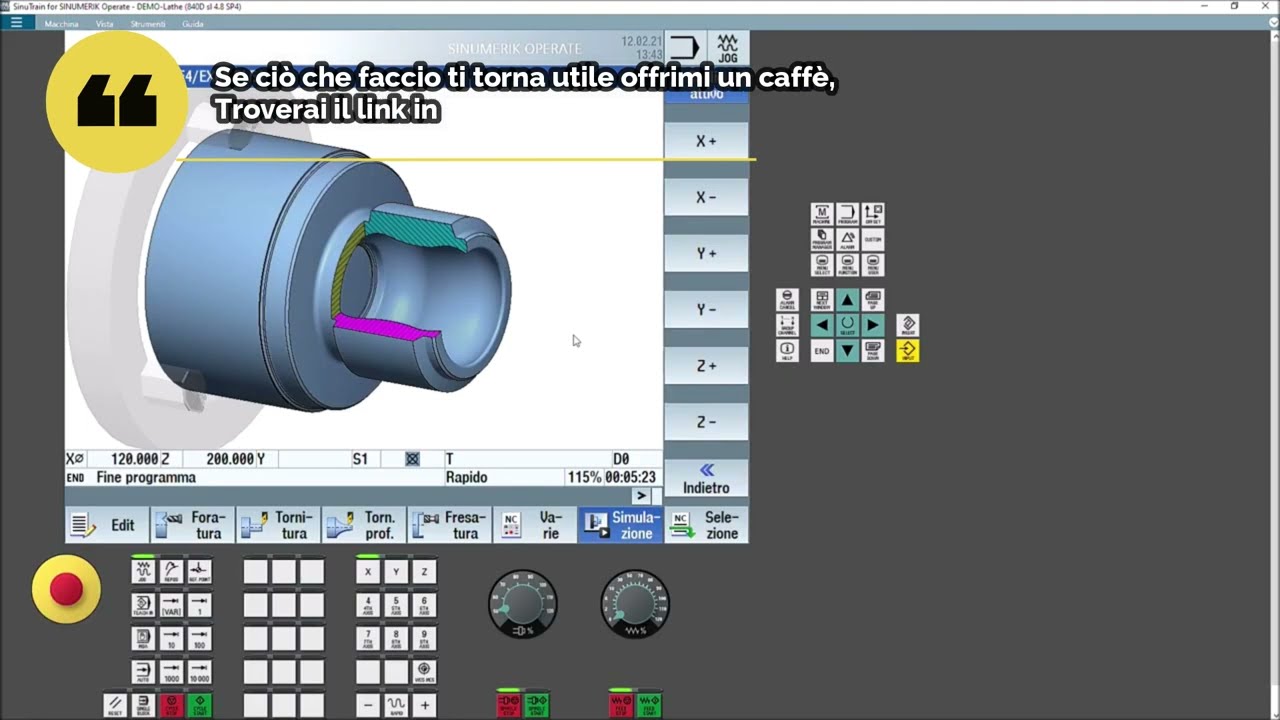The height and width of the screenshot is (720, 1280).
Task: Click the yellow INPUT key
Action: [x=908, y=351]
